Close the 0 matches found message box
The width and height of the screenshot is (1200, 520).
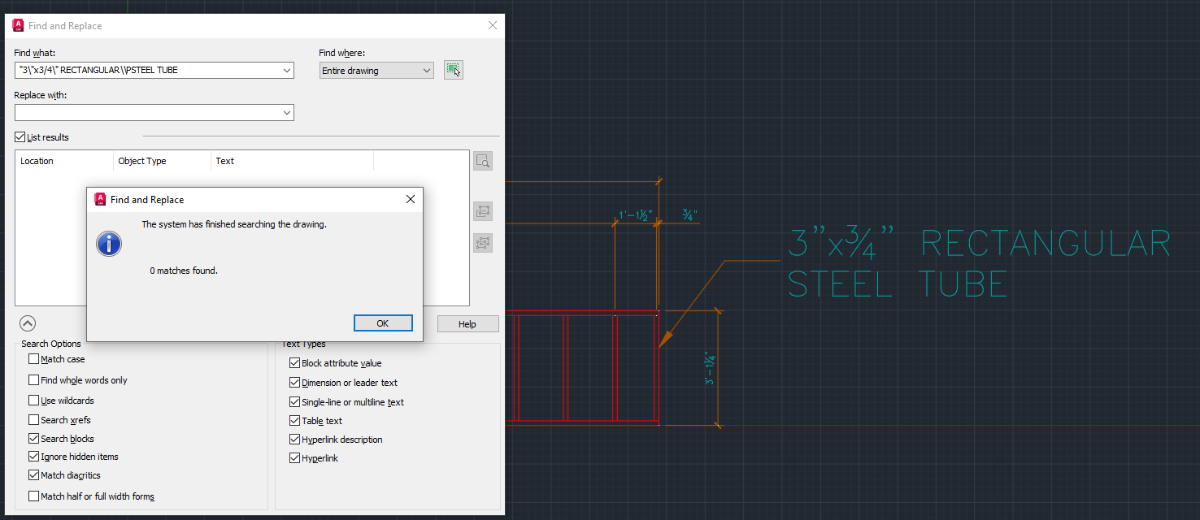(410, 200)
